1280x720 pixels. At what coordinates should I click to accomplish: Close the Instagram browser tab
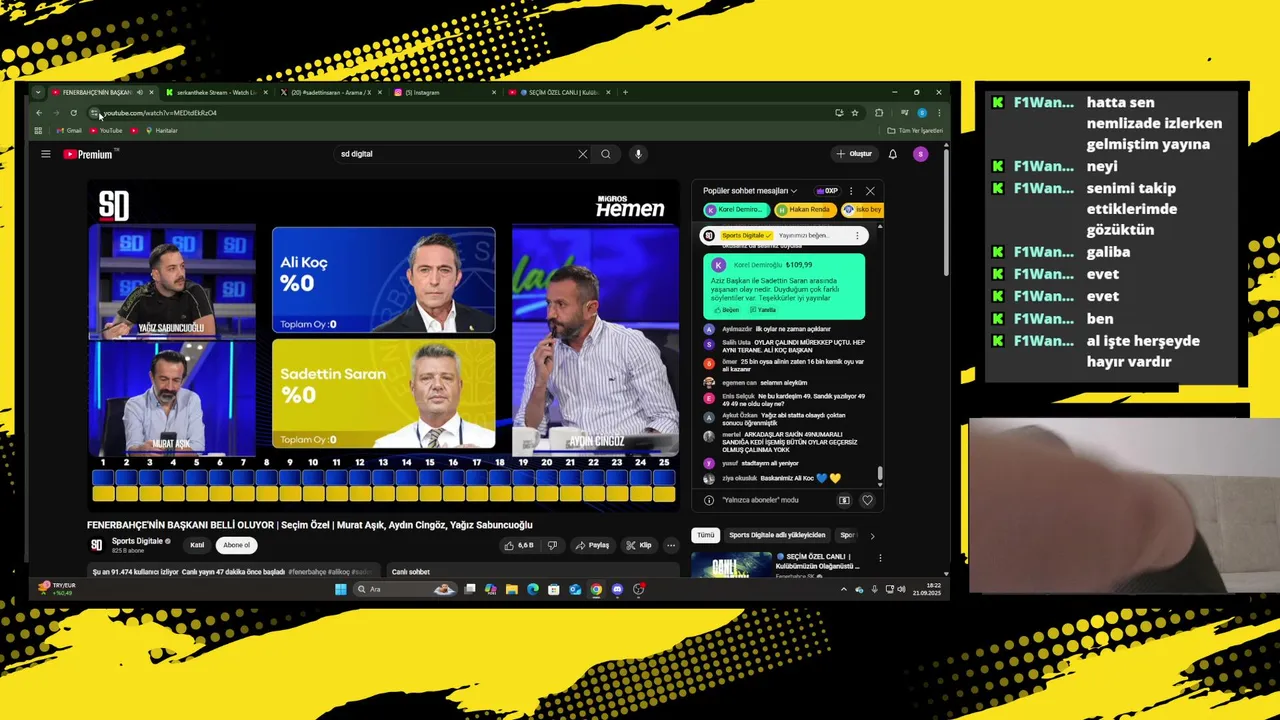tap(494, 92)
